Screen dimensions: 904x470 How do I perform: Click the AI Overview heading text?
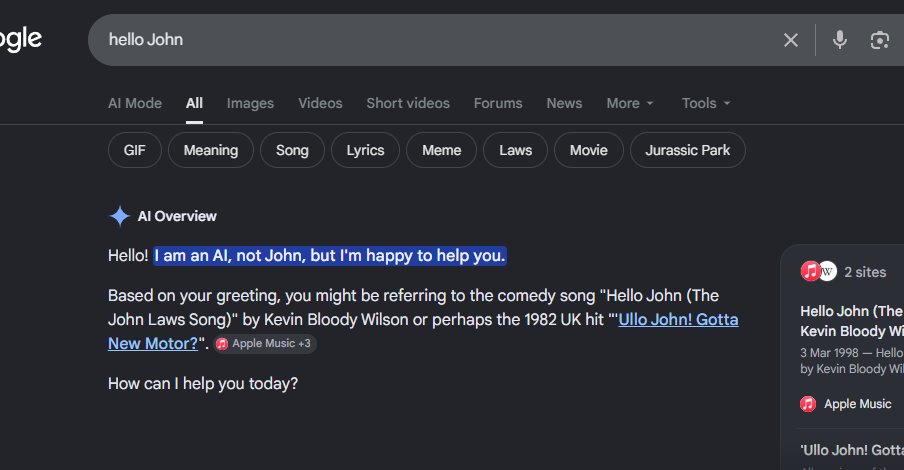177,216
